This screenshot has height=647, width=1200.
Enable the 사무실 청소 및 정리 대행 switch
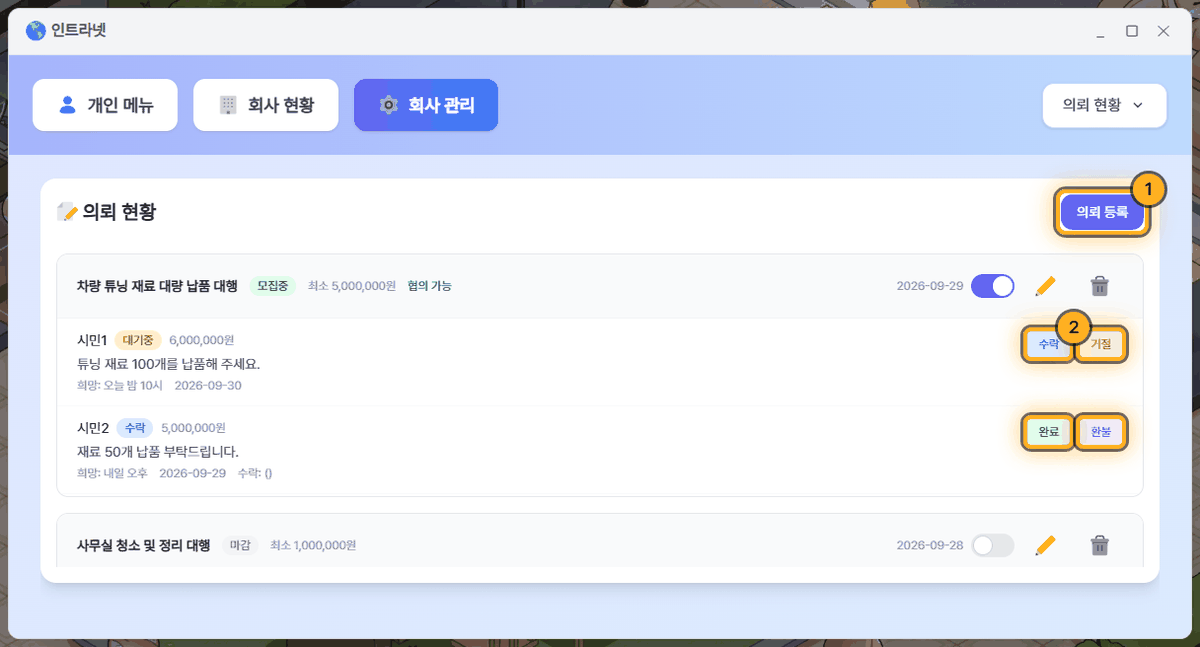pos(993,545)
